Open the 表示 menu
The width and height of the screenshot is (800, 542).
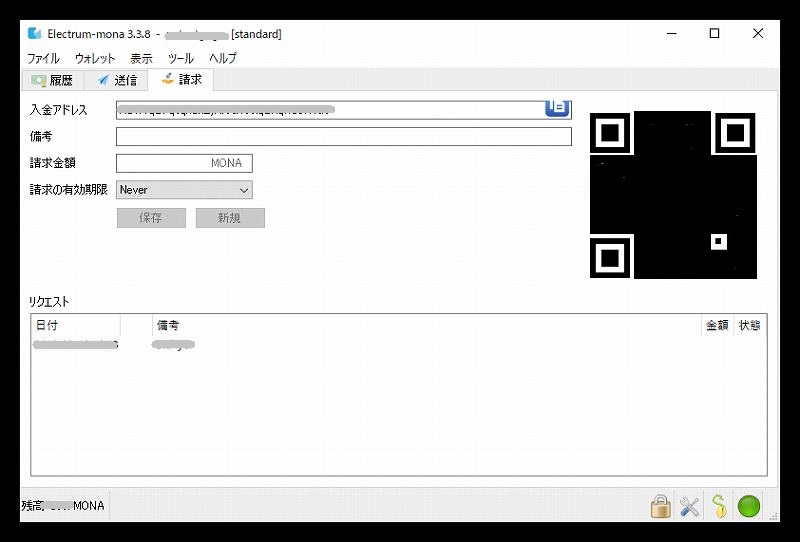pos(141,58)
